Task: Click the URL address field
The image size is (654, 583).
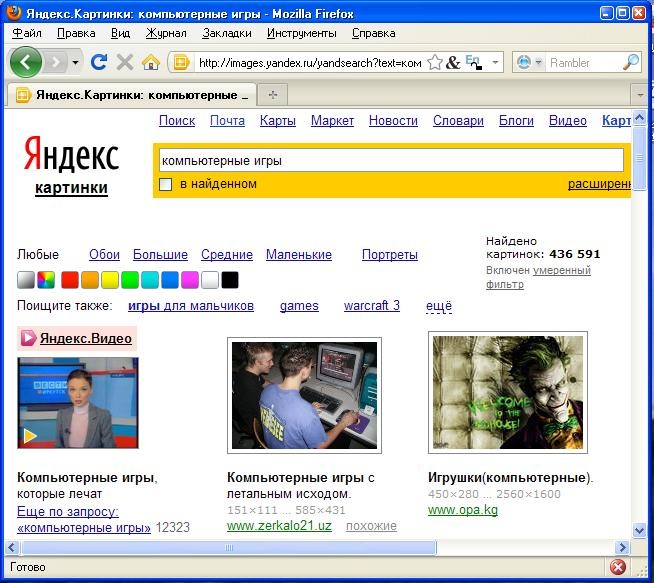Action: [x=310, y=63]
